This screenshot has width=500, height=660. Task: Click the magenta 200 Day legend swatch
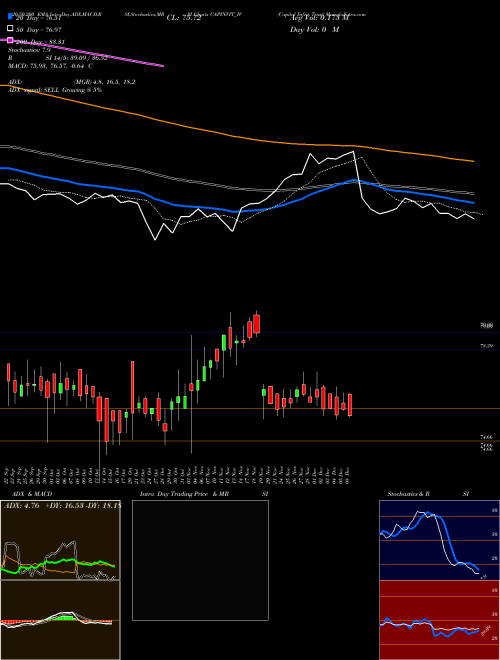point(11,41)
